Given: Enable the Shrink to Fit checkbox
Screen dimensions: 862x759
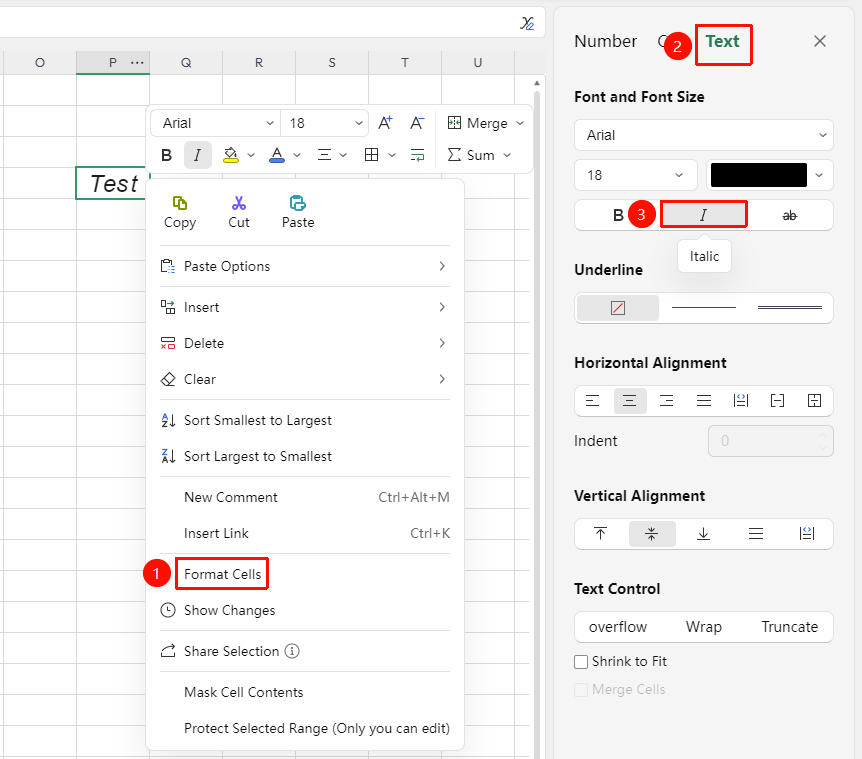Looking at the screenshot, I should click(x=581, y=662).
